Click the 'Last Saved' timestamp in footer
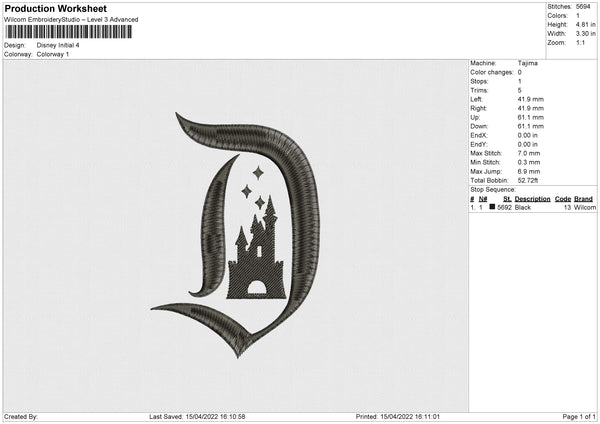This screenshot has width=600, height=424. (197, 417)
